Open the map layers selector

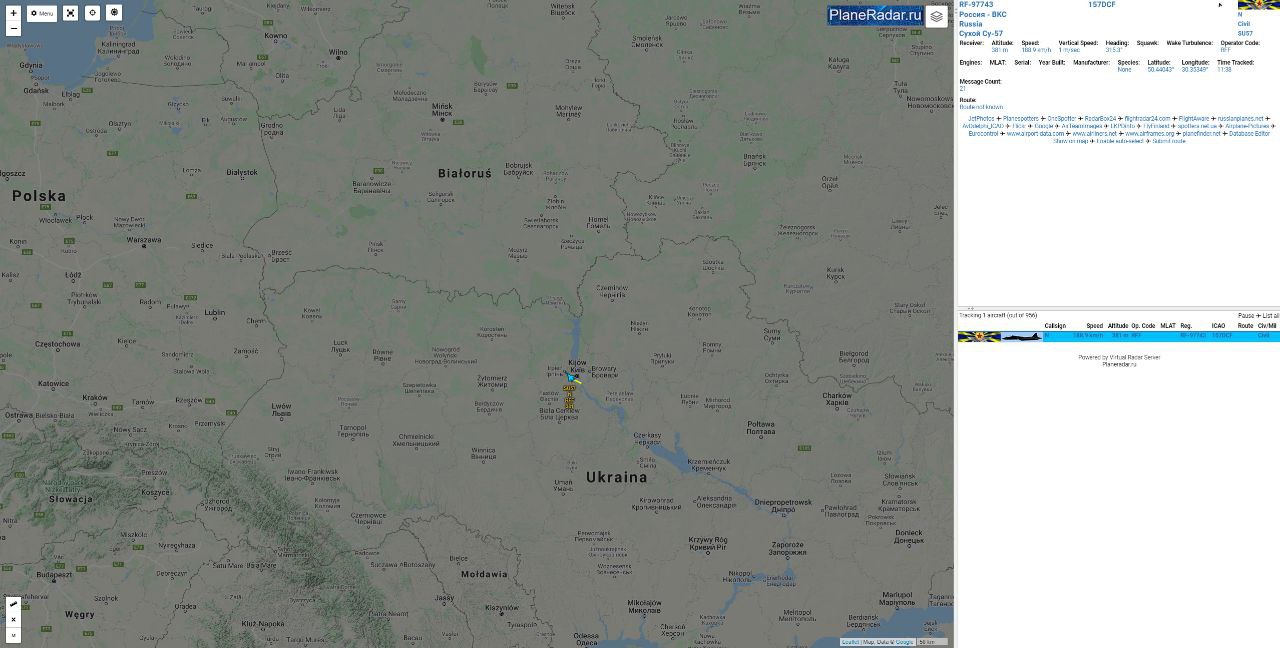click(936, 16)
